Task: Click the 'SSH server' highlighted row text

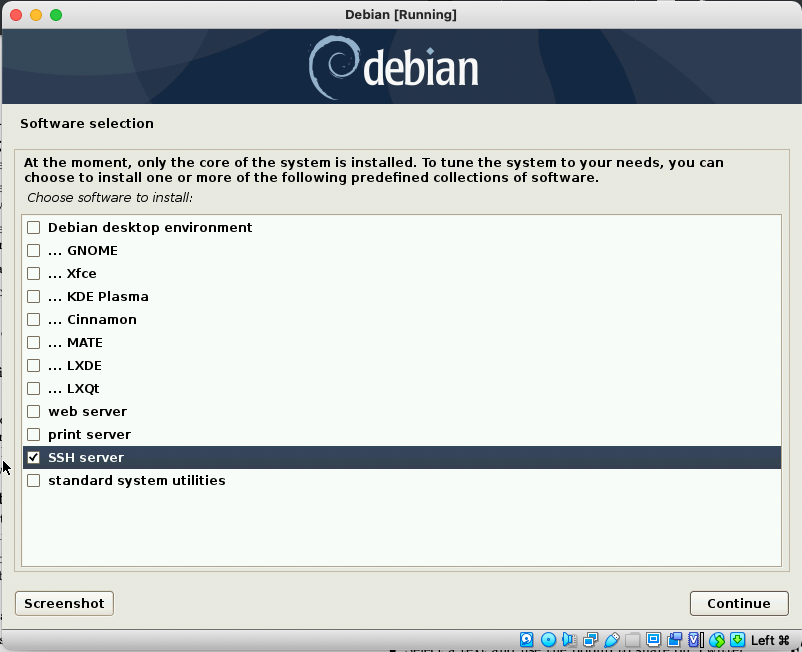Action: (x=86, y=457)
